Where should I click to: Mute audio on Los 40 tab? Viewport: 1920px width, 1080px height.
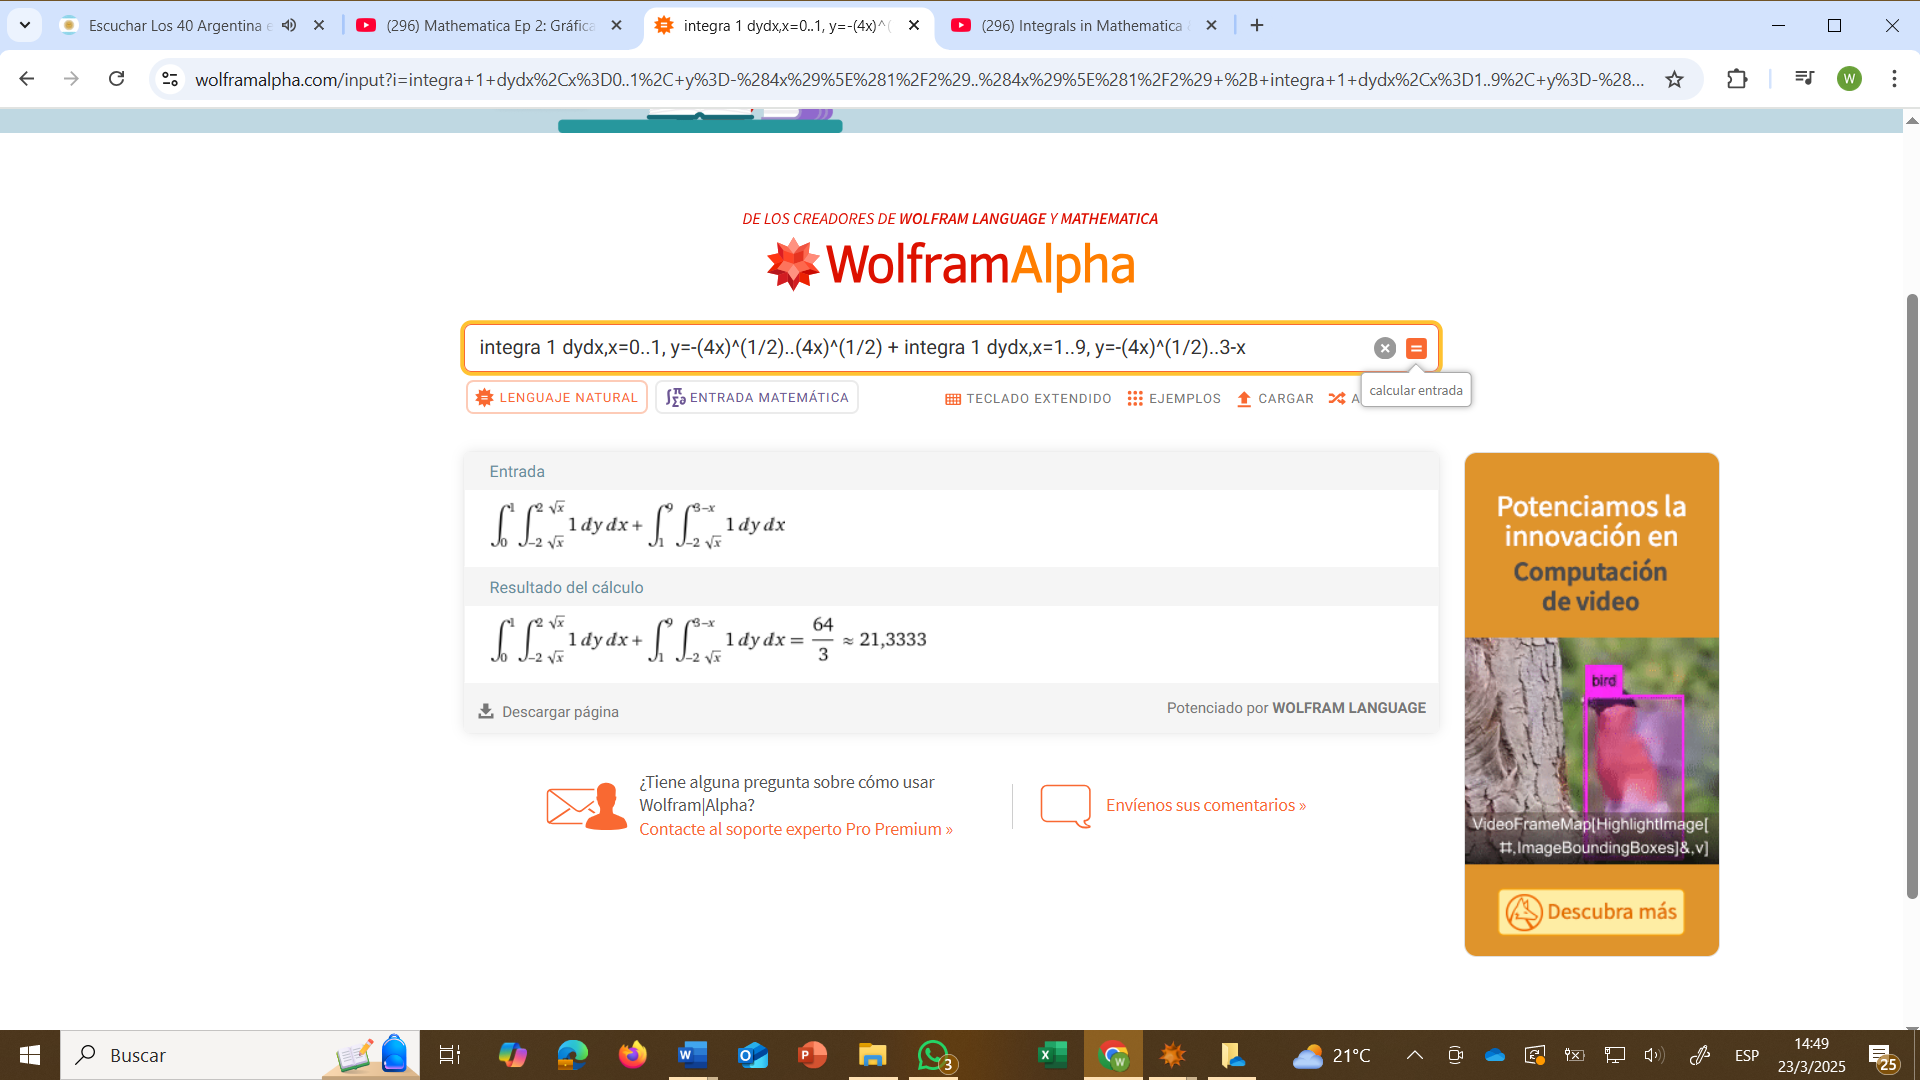(x=289, y=25)
